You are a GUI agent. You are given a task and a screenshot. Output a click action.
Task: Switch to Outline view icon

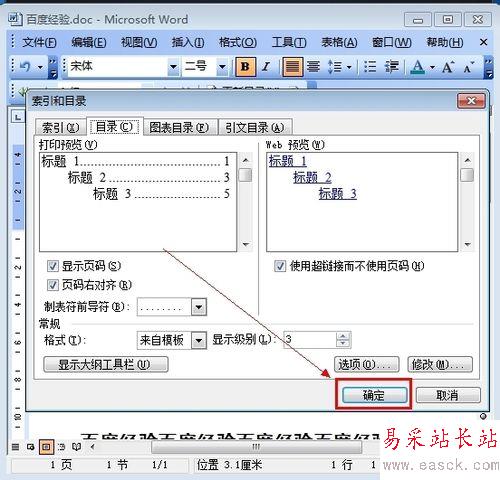point(62,447)
